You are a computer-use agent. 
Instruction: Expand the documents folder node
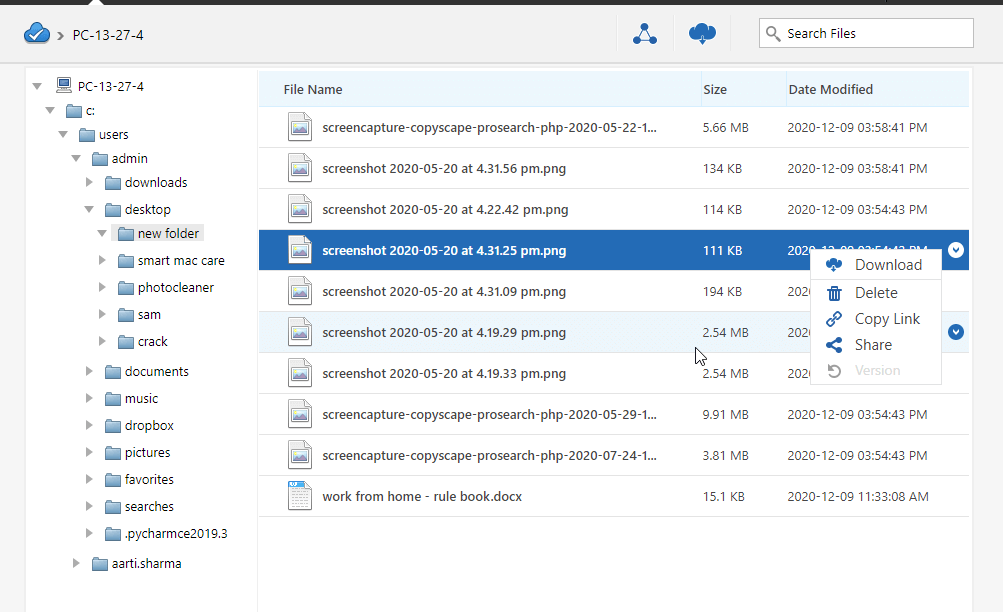pos(89,371)
